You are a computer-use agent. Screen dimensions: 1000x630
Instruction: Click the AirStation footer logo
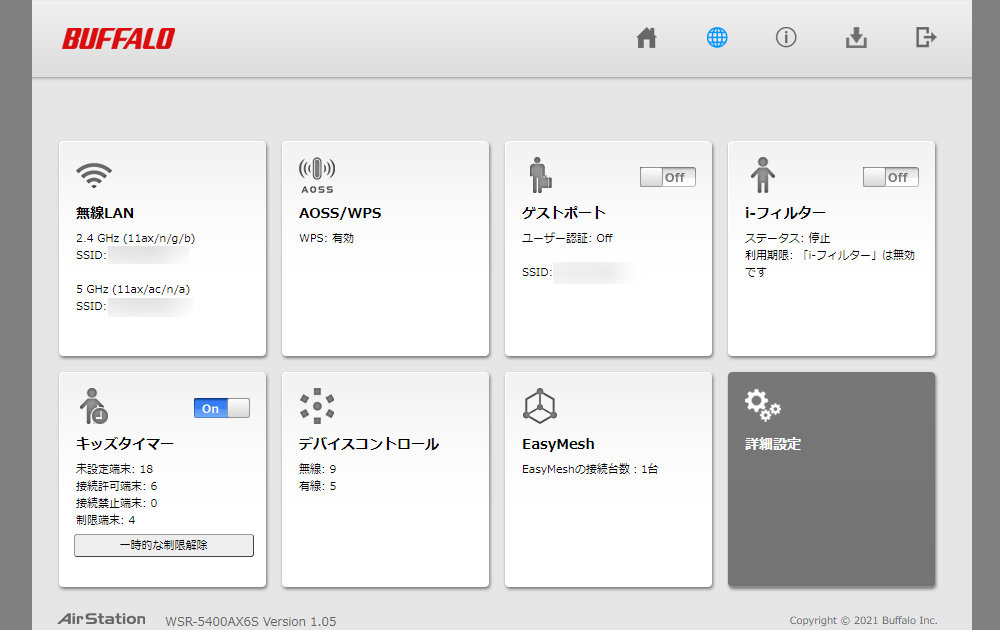point(101,619)
